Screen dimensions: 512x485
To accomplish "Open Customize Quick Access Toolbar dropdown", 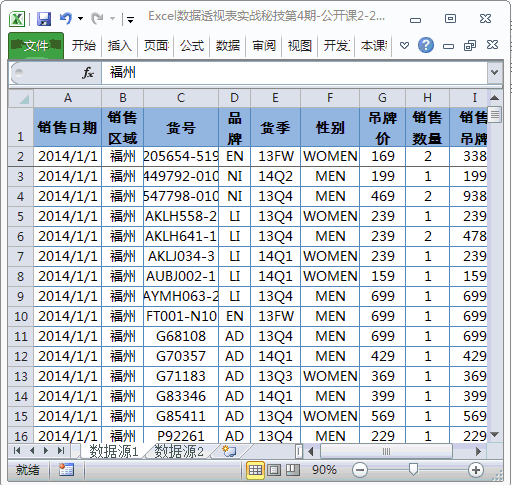I will (x=130, y=20).
